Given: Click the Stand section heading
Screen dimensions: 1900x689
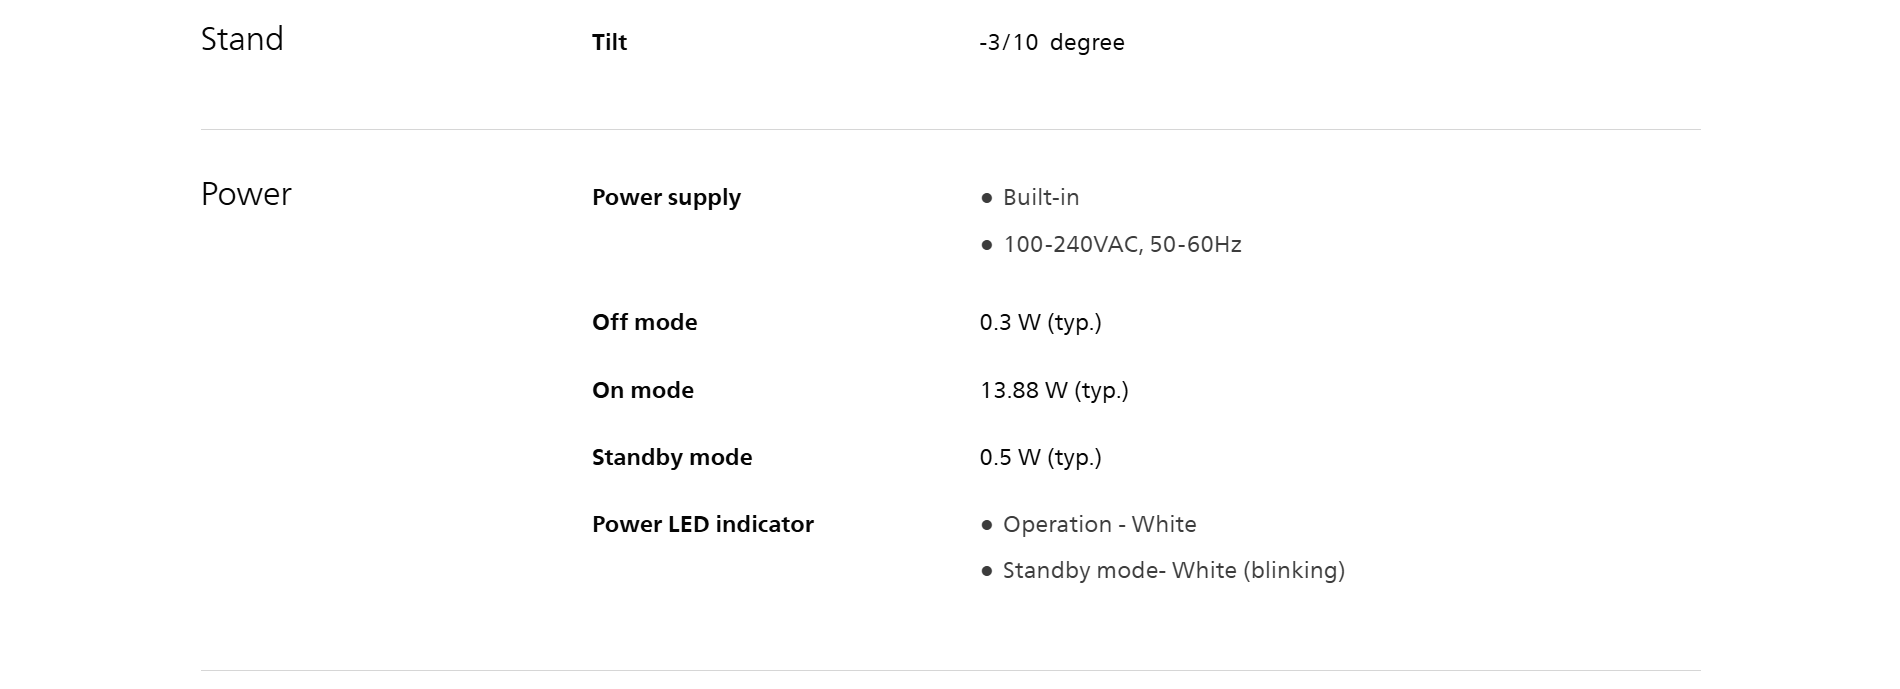Looking at the screenshot, I should point(242,39).
